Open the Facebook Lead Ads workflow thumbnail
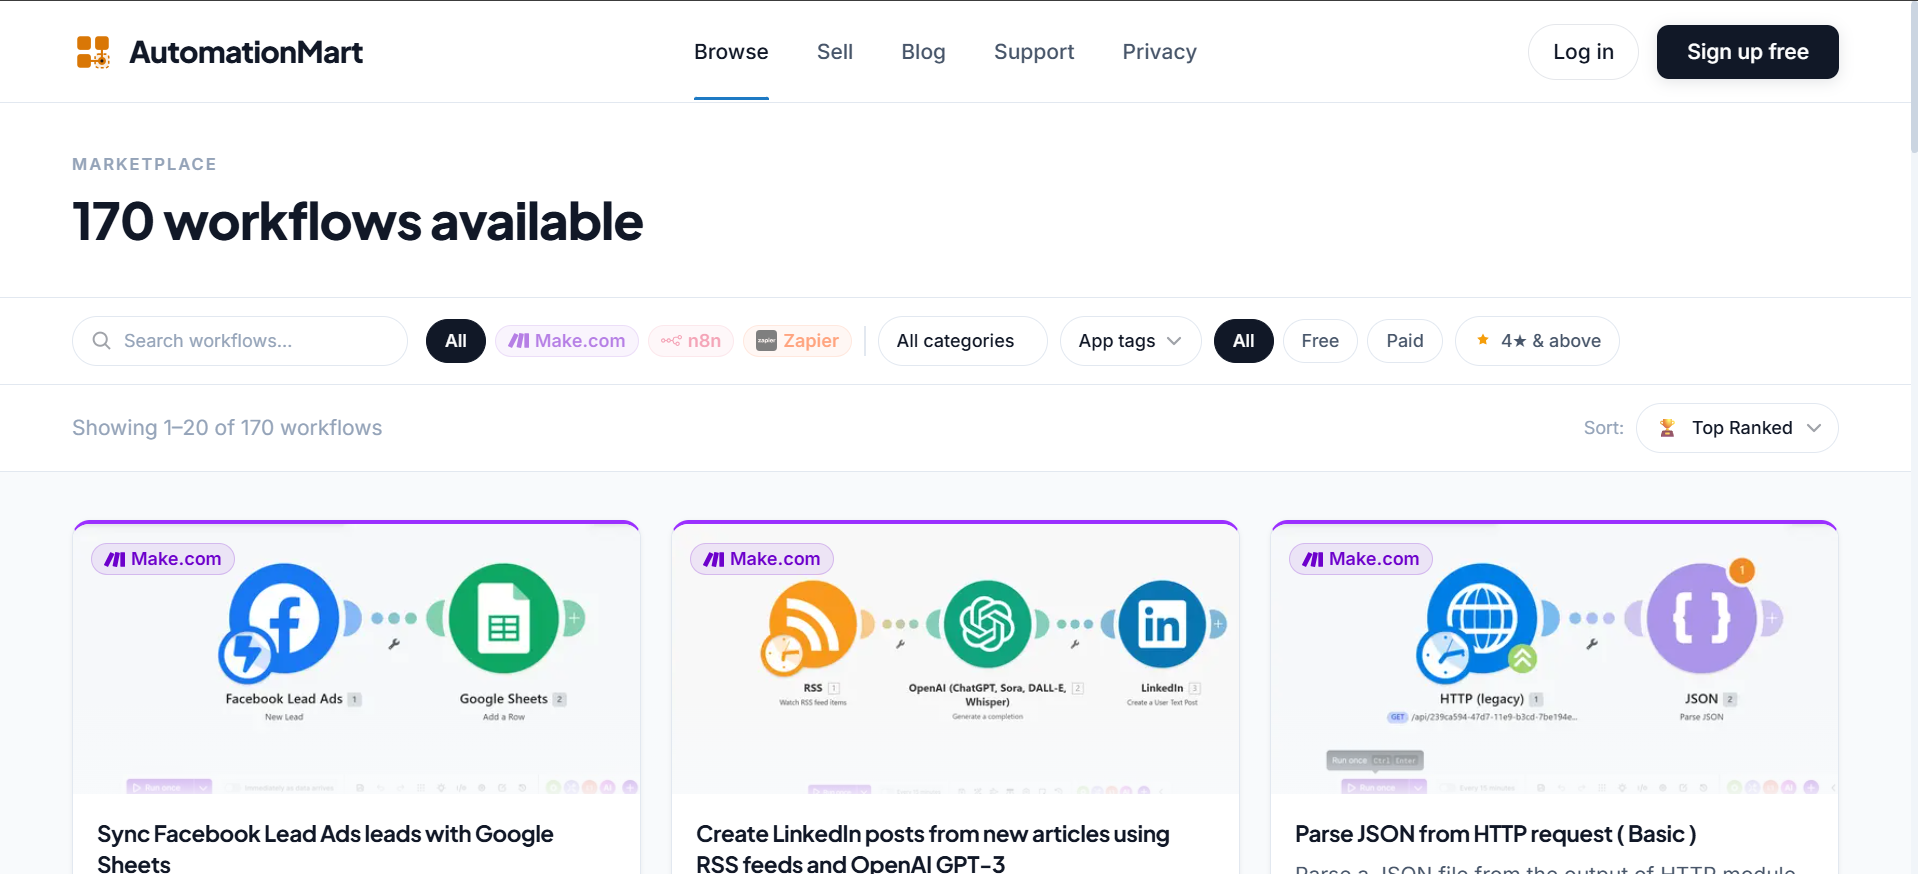Screen dimensions: 1918x874 point(357,658)
